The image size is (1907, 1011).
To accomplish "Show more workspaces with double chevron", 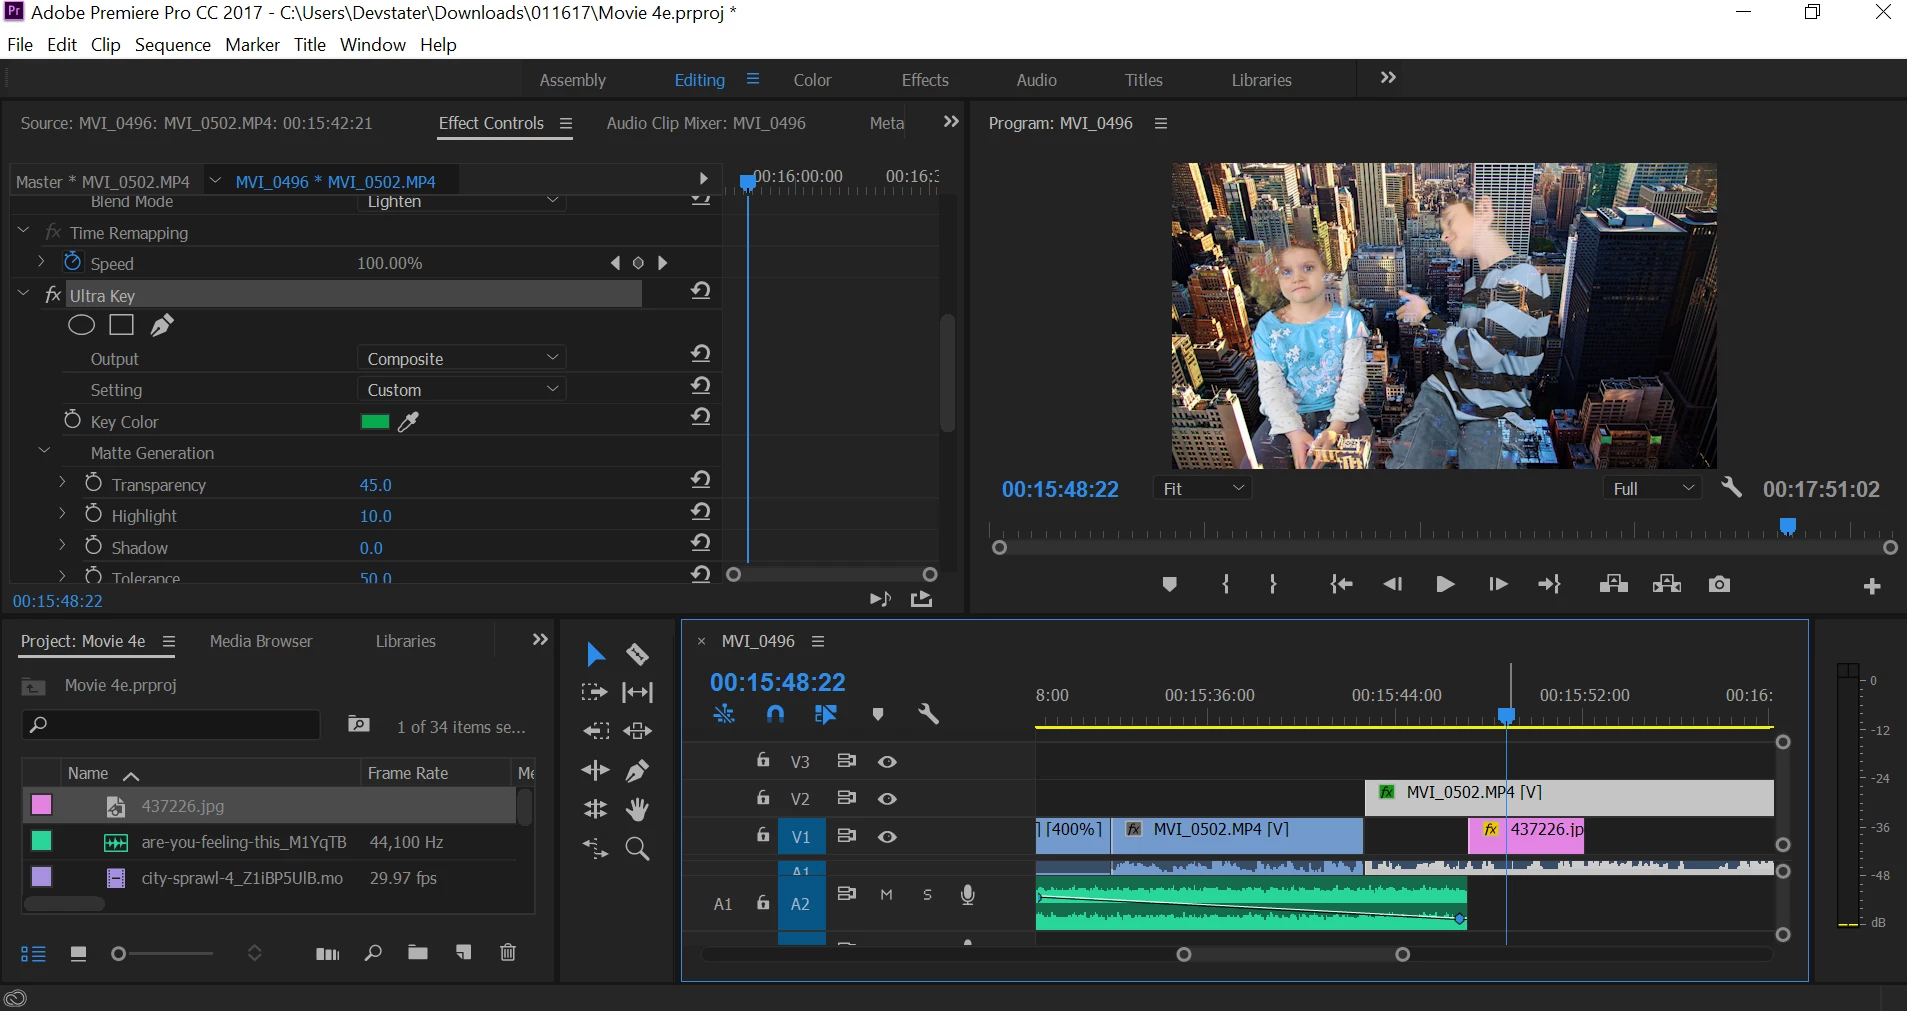I will [1388, 78].
